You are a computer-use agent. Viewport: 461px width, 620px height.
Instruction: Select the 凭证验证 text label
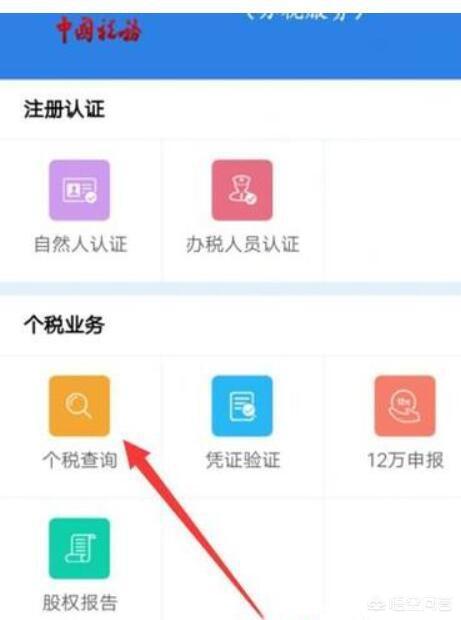click(x=243, y=460)
